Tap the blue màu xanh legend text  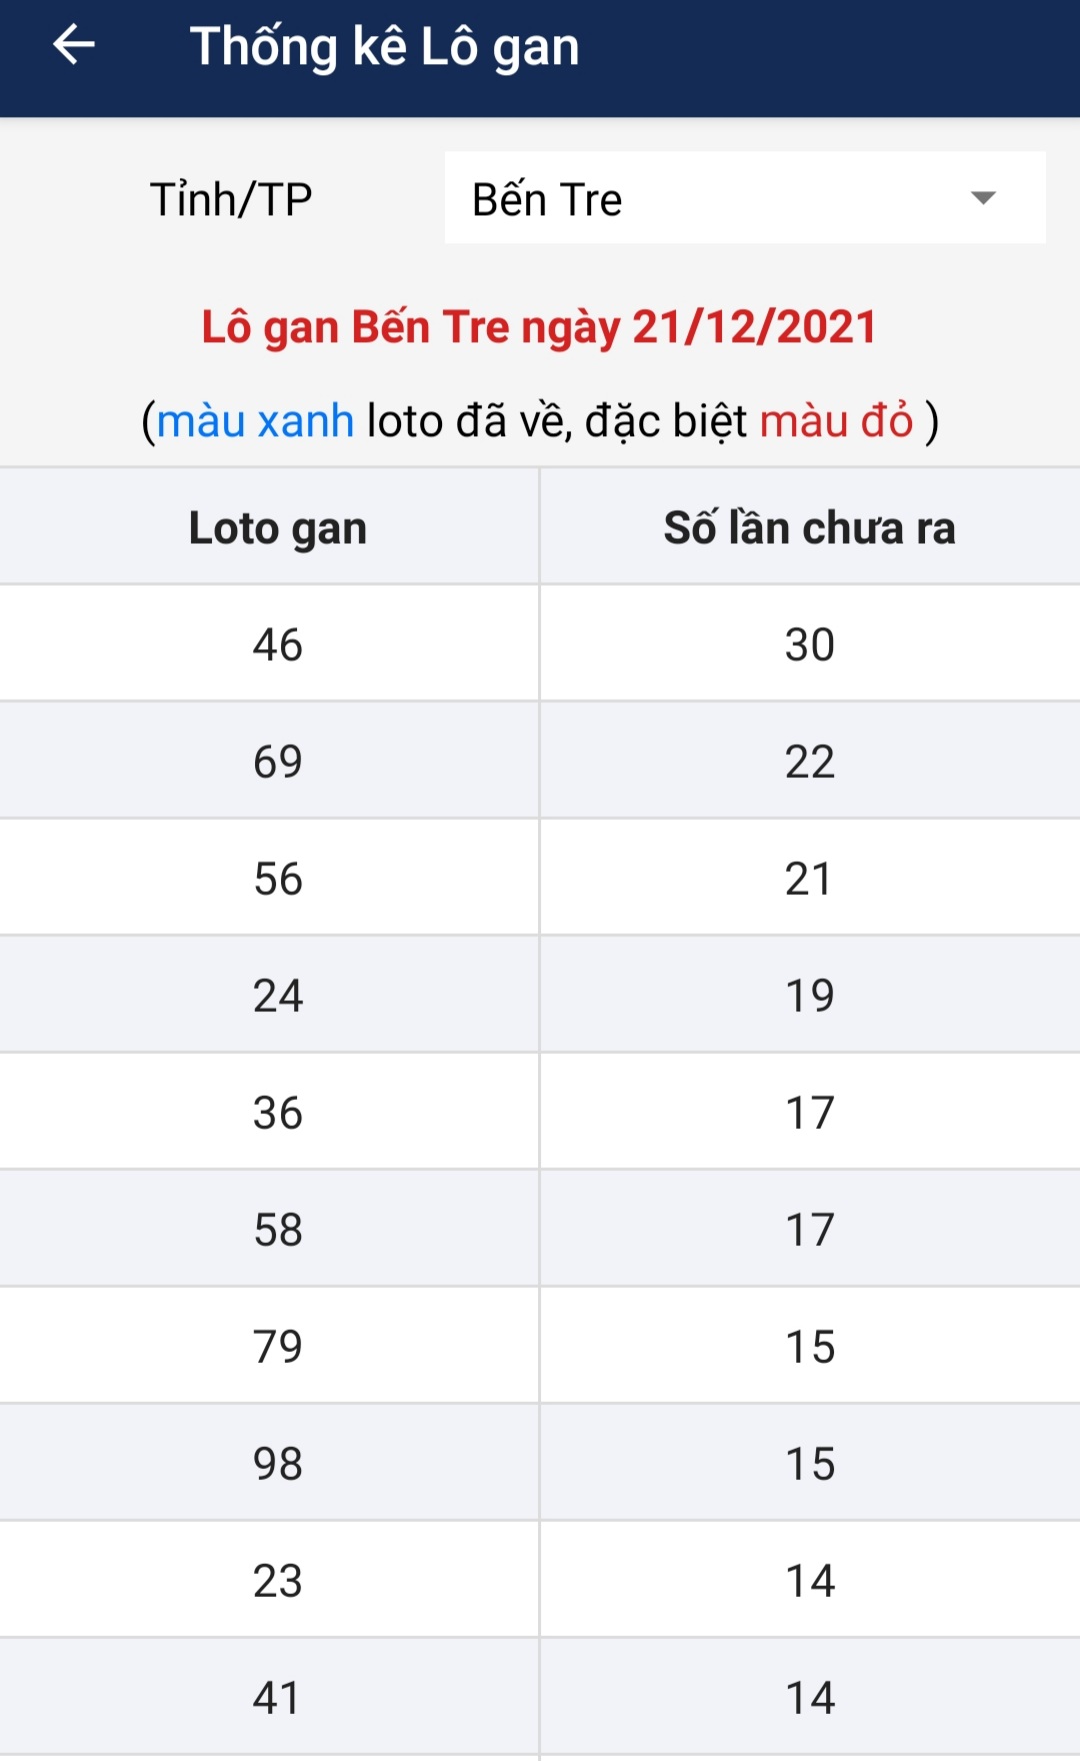coord(255,421)
